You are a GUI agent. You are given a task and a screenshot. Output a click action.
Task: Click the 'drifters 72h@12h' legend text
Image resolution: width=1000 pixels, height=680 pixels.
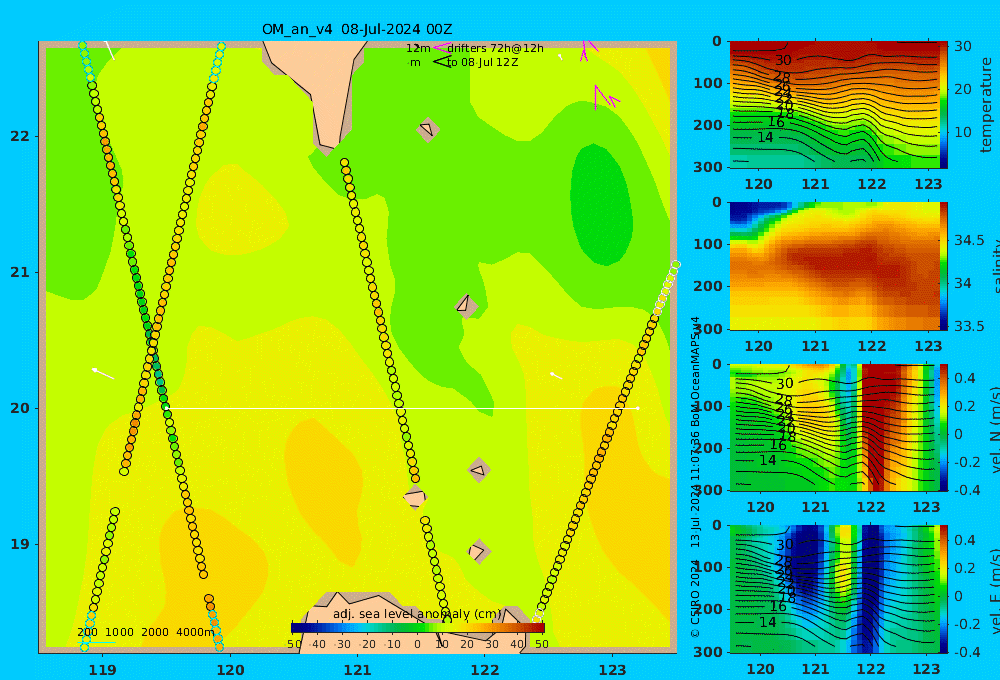[x=496, y=48]
